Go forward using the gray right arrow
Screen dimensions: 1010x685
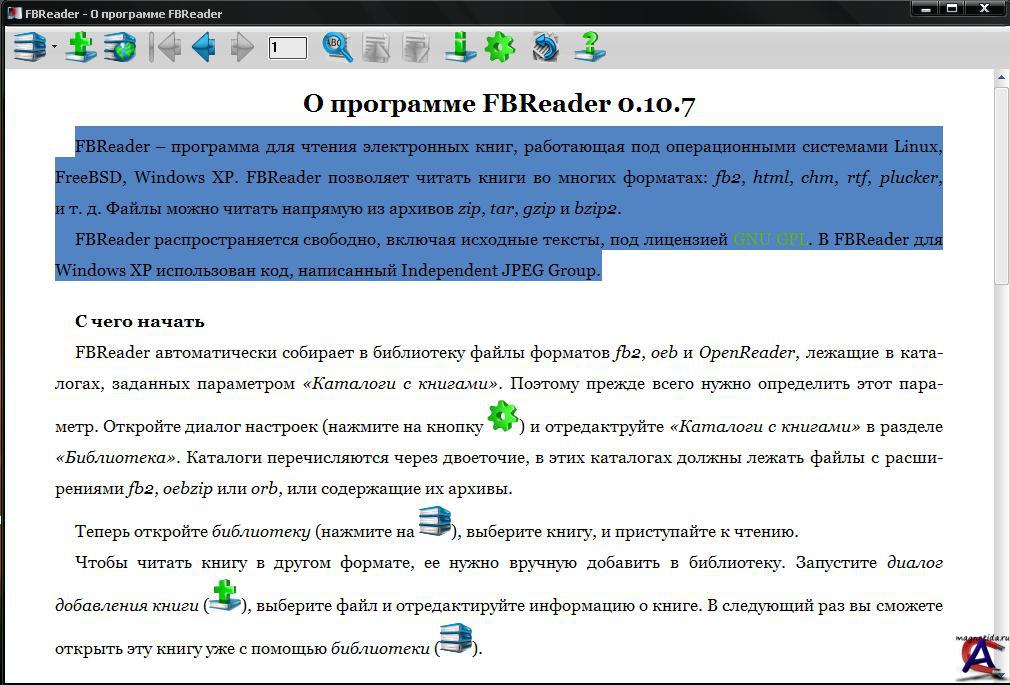pos(242,47)
